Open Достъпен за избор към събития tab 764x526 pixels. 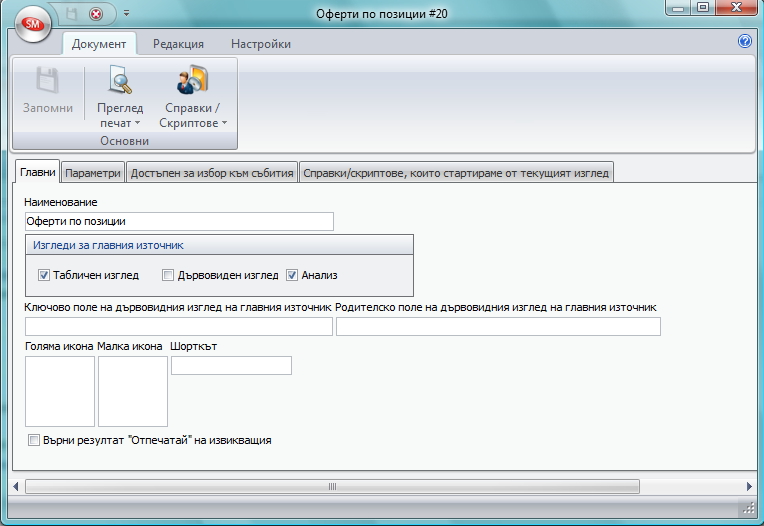click(212, 173)
